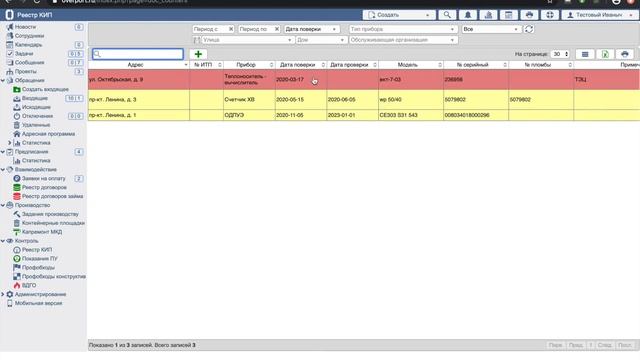Open Реестр договоров in the sidebar
640x360 pixels.
pos(44,188)
